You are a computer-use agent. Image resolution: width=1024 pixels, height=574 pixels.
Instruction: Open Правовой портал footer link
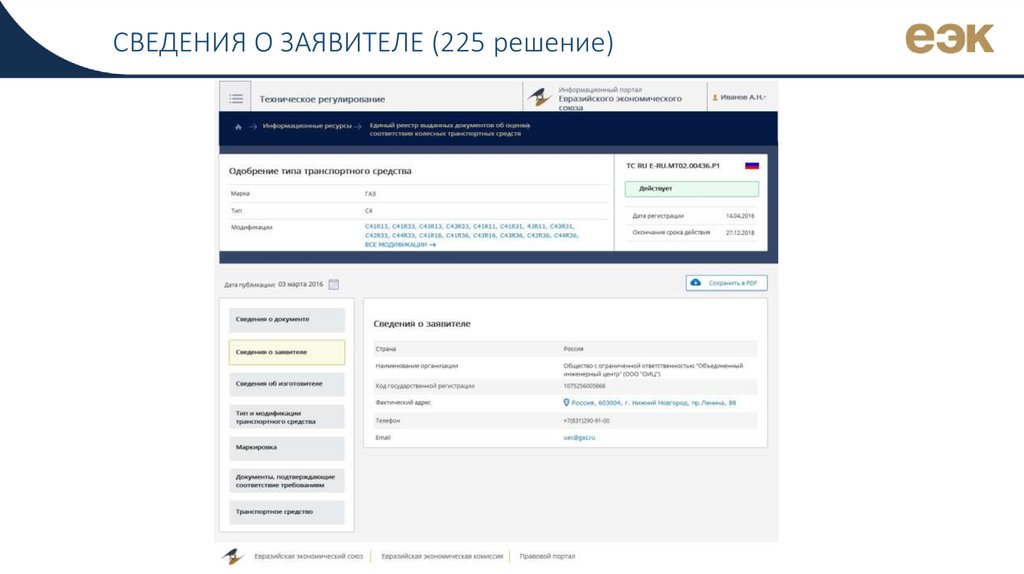click(547, 556)
